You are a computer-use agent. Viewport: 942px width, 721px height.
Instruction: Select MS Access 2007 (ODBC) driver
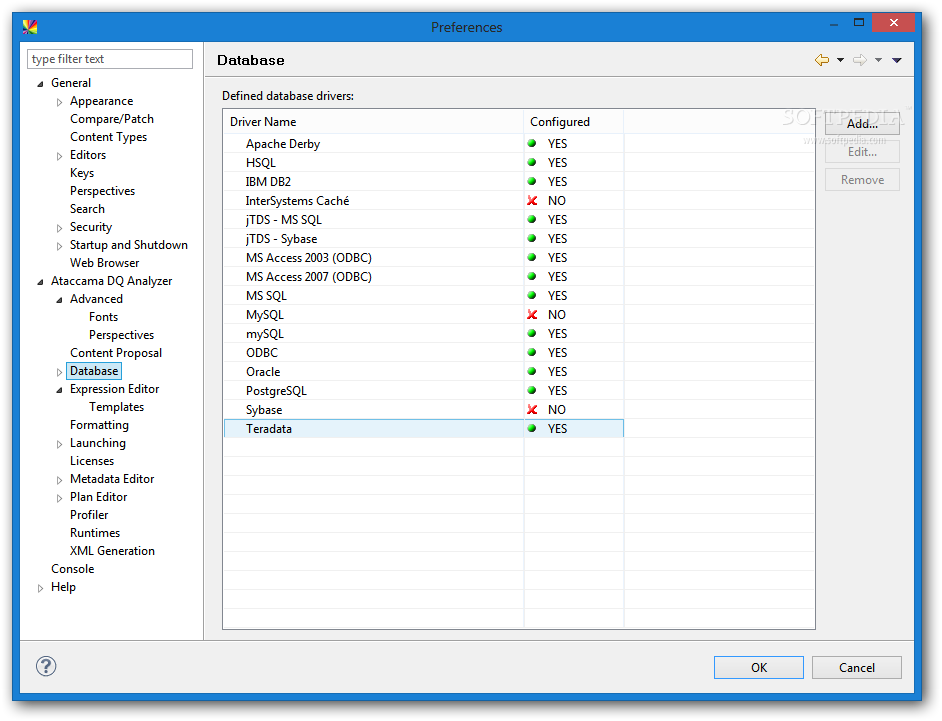(424, 277)
